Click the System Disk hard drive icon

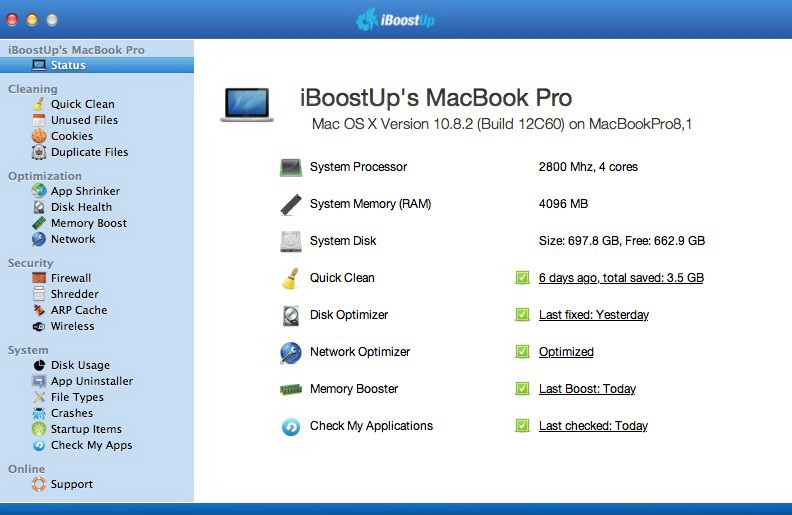(x=291, y=241)
